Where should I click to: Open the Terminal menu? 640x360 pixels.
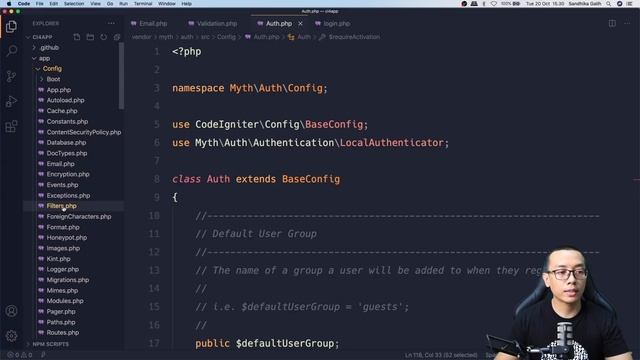pyautogui.click(x=143, y=4)
